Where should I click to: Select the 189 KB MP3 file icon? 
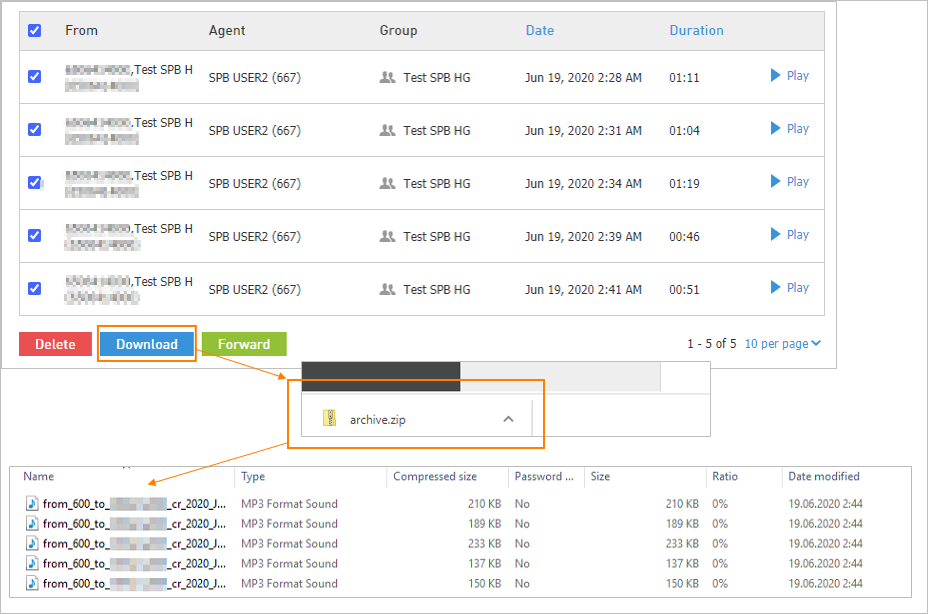32,523
